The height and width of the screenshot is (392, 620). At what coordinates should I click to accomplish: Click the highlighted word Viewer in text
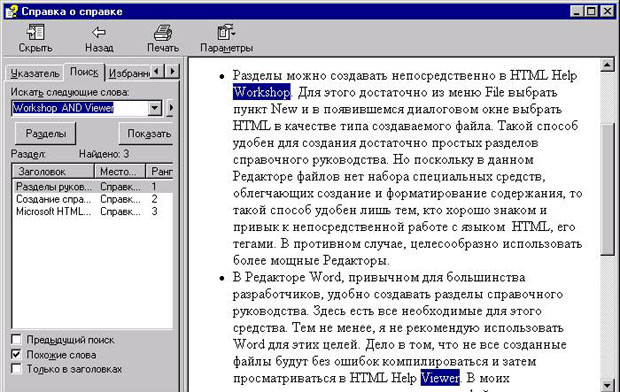(x=440, y=378)
